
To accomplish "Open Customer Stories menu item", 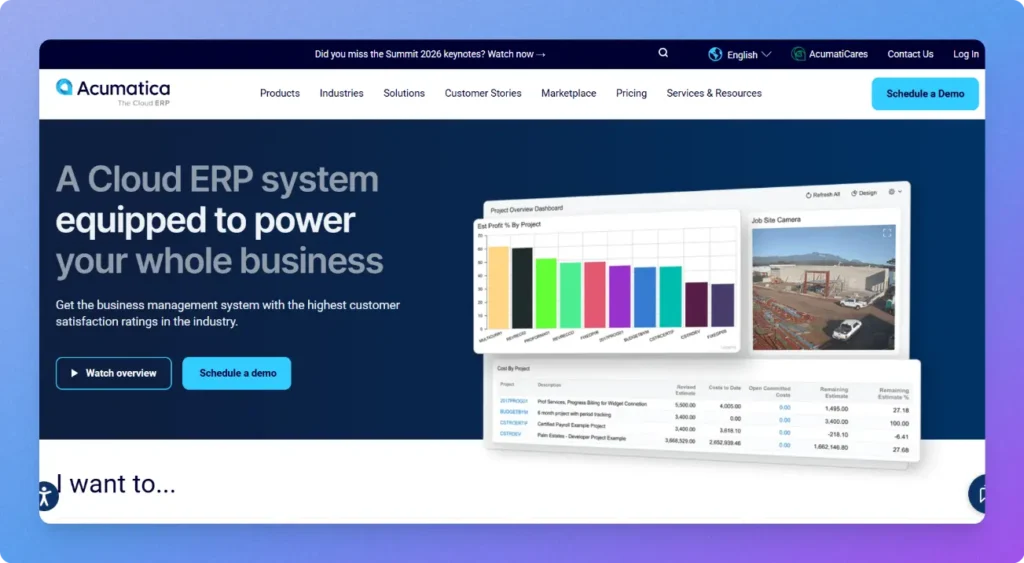I will tap(483, 93).
